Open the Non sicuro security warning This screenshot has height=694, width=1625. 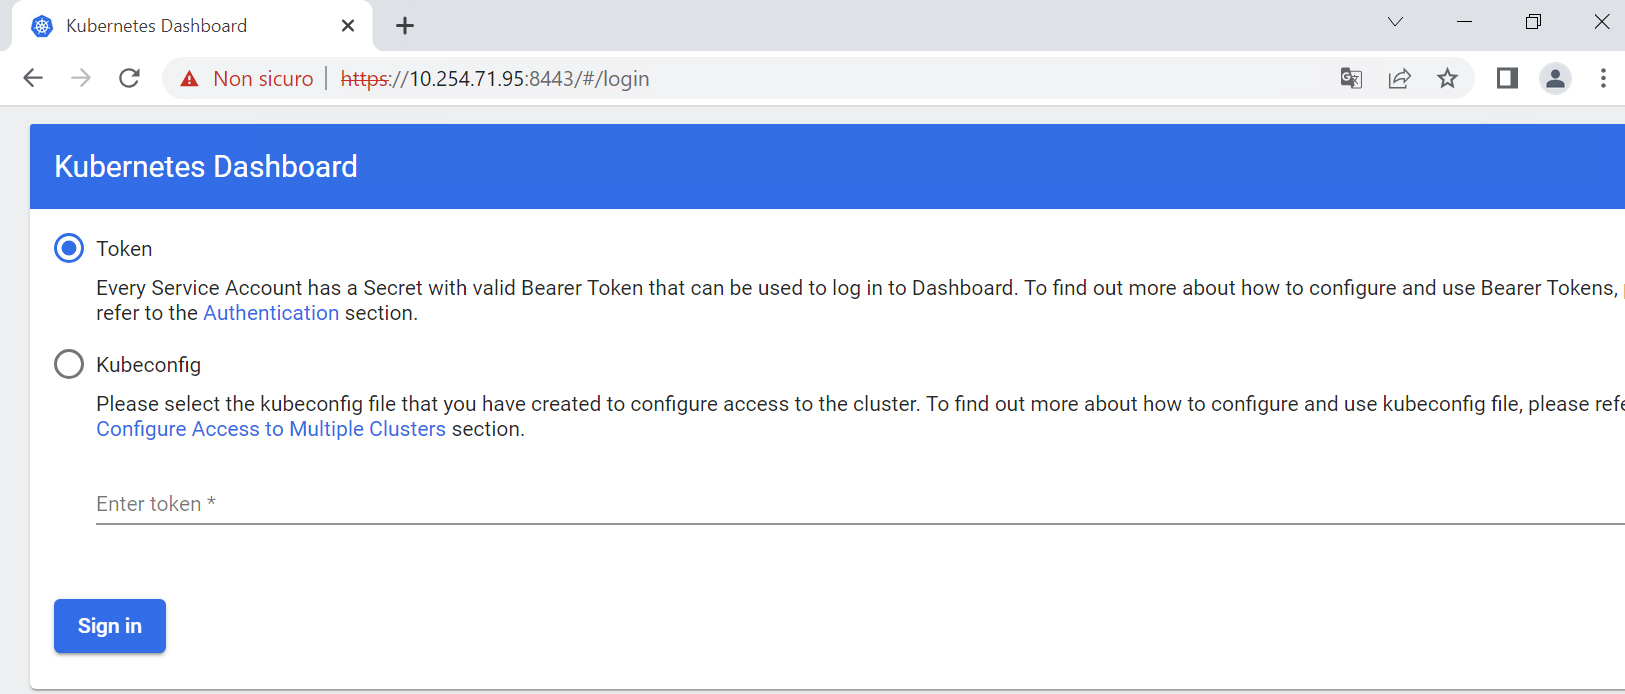[x=247, y=78]
